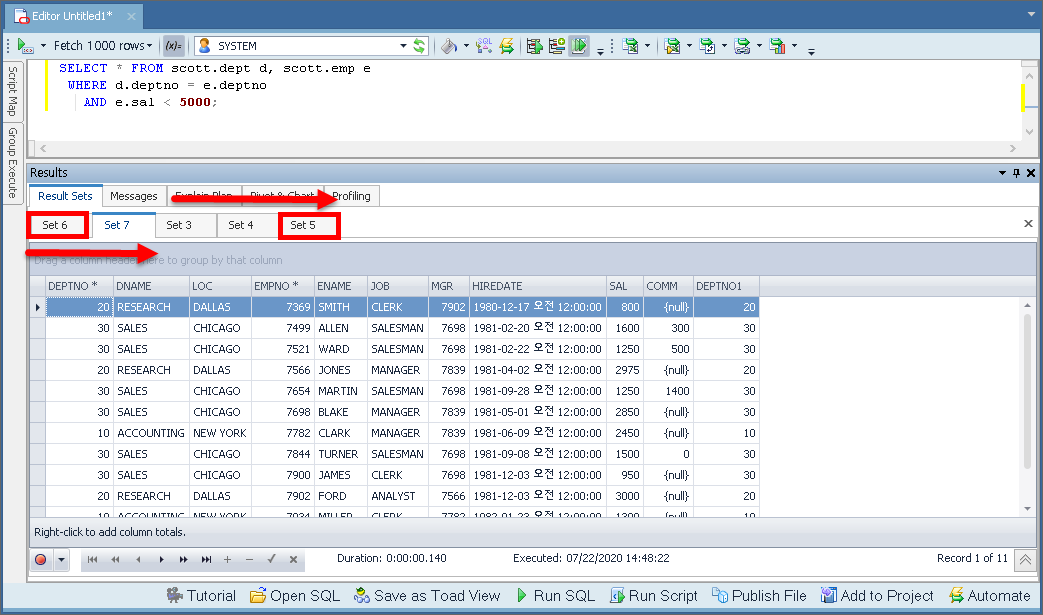Click the green Execute SQL toolbar icon

click(25, 46)
